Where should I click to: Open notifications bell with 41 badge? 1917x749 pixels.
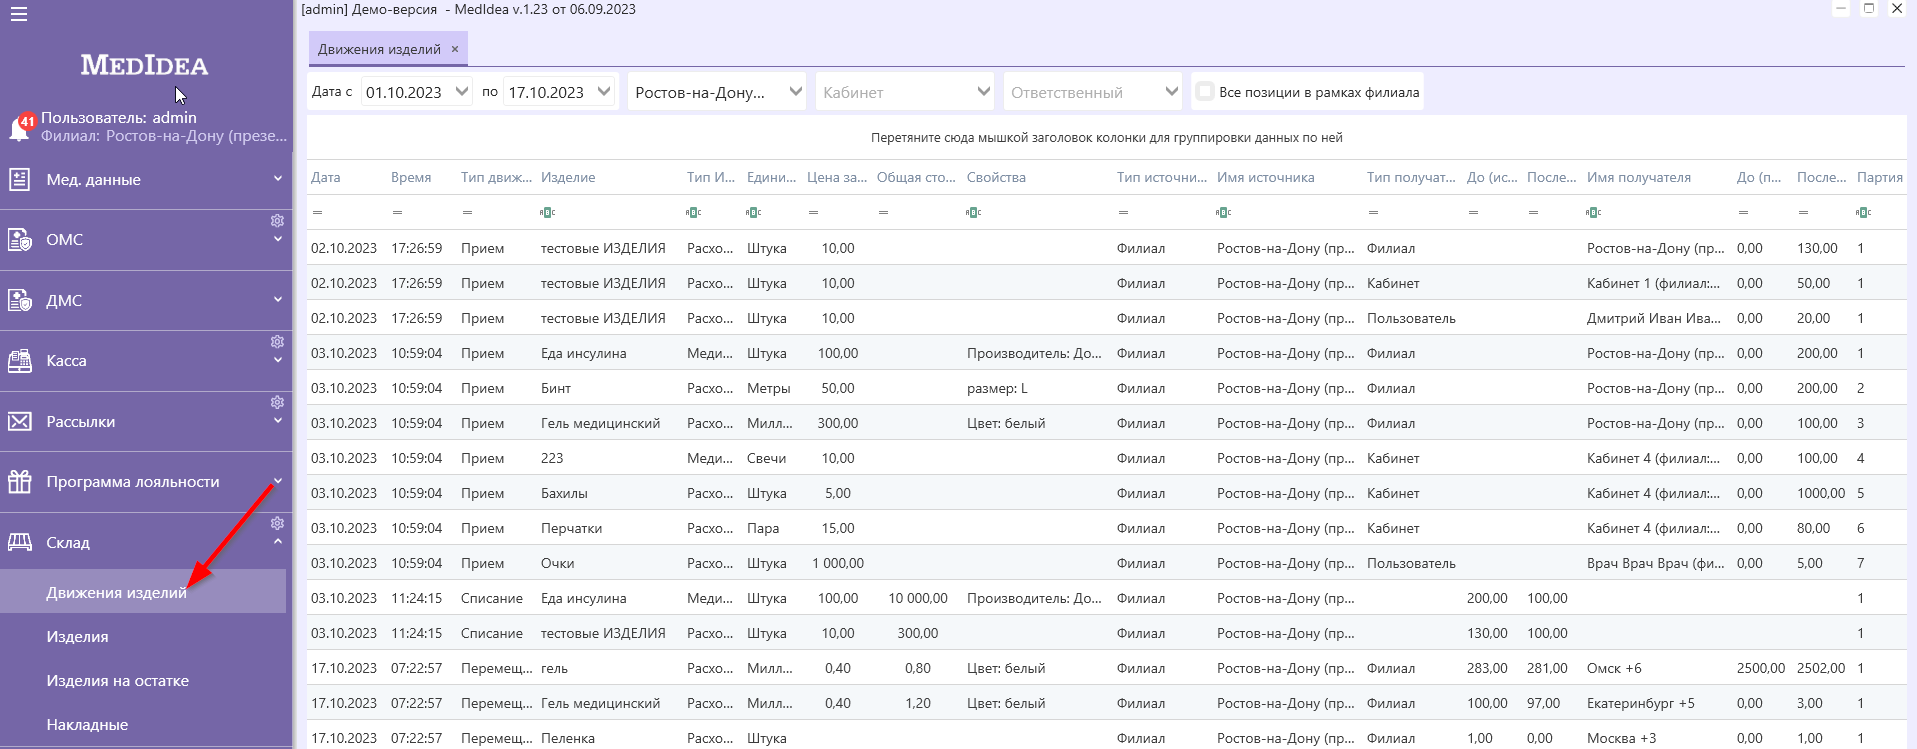tap(20, 127)
